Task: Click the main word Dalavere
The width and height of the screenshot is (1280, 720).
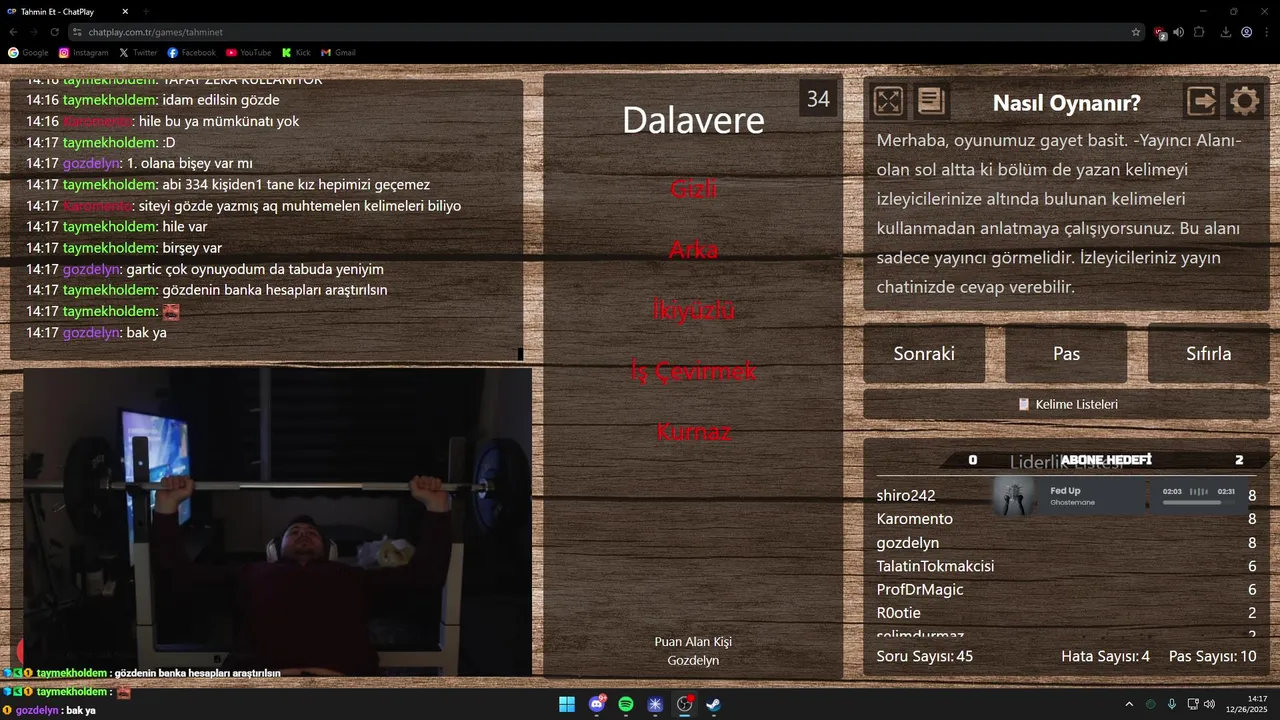Action: click(693, 120)
